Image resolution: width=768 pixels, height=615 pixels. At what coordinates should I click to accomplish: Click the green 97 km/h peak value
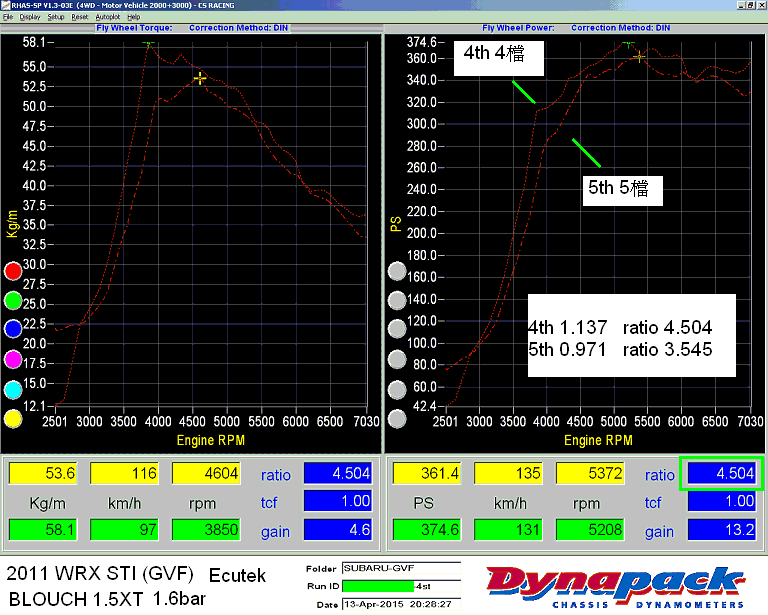click(x=124, y=530)
